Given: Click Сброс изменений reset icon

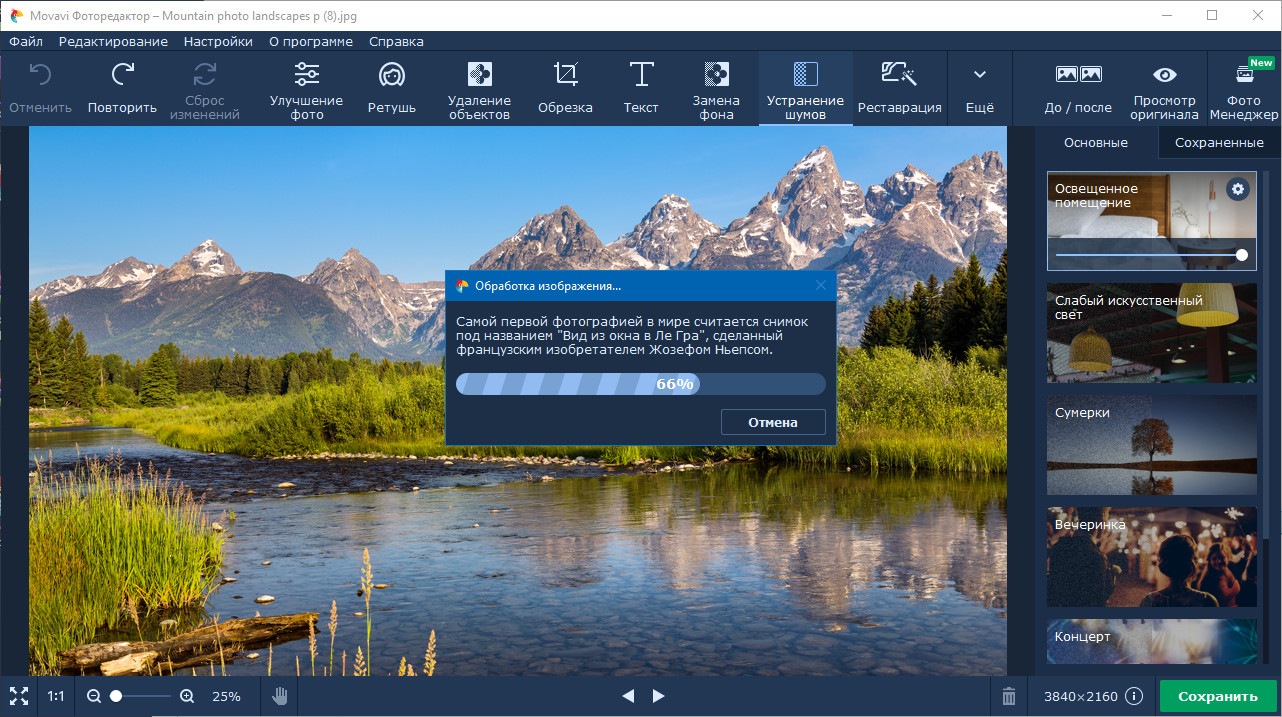Looking at the screenshot, I should click(205, 74).
